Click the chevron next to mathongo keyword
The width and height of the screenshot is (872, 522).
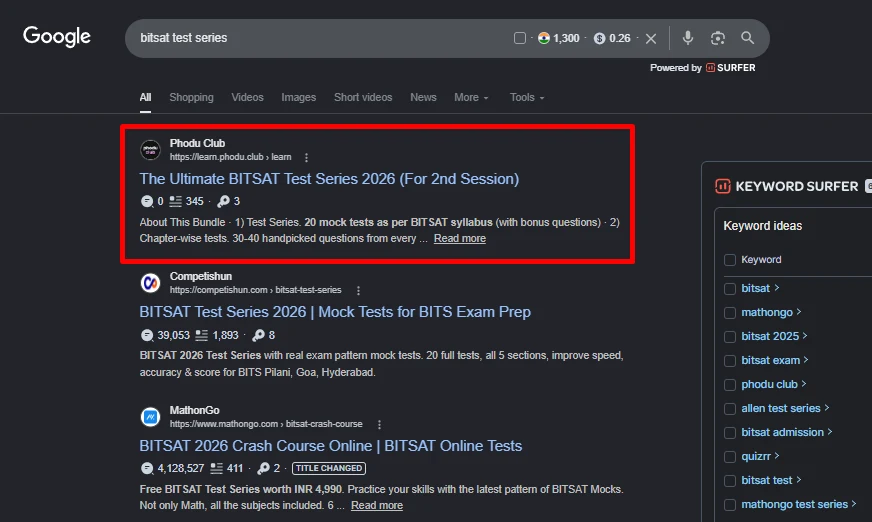[x=799, y=312]
